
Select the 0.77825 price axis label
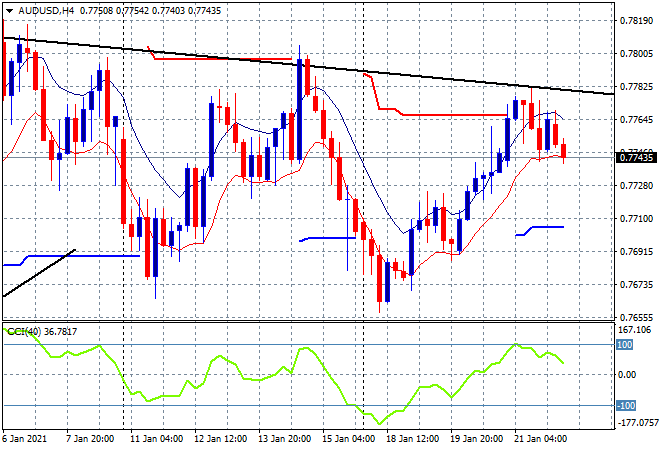[x=636, y=87]
